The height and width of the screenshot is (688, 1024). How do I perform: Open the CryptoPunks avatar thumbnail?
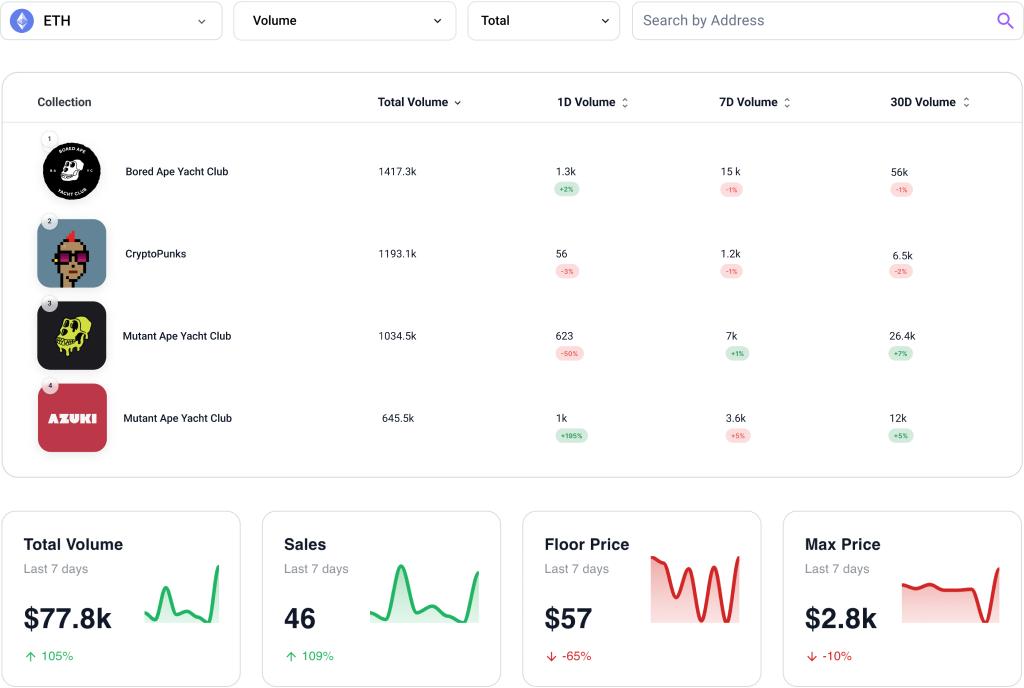pos(72,253)
